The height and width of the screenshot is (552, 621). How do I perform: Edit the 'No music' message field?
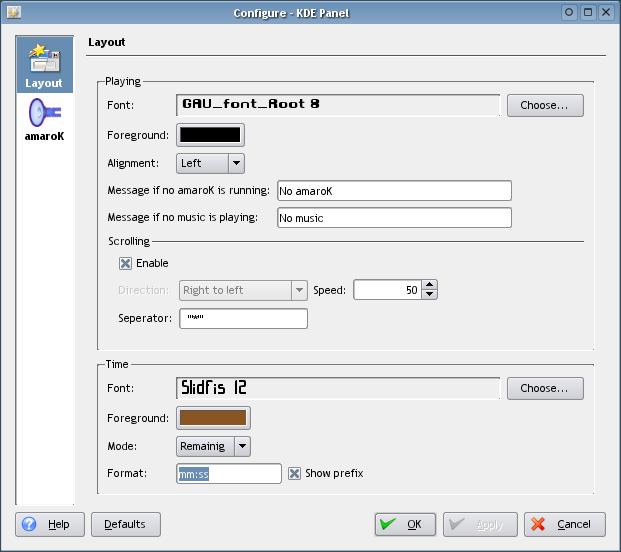[x=394, y=218]
